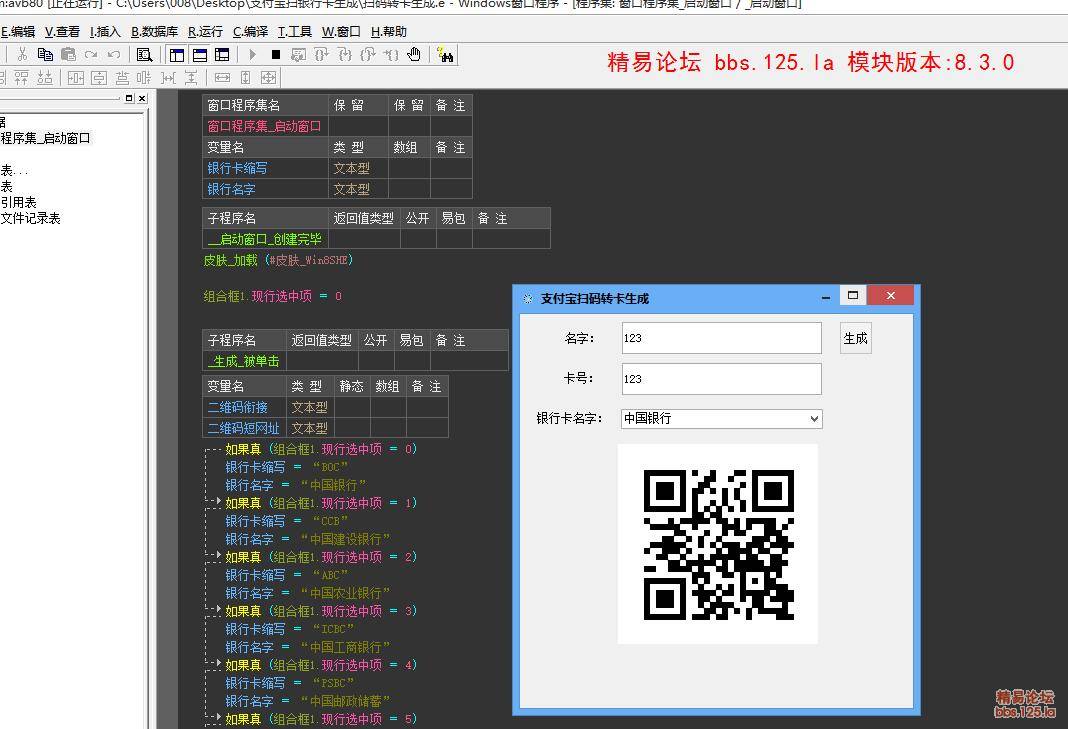1068x729 pixels.
Task: Open the R.运行 menu
Action: click(x=205, y=31)
